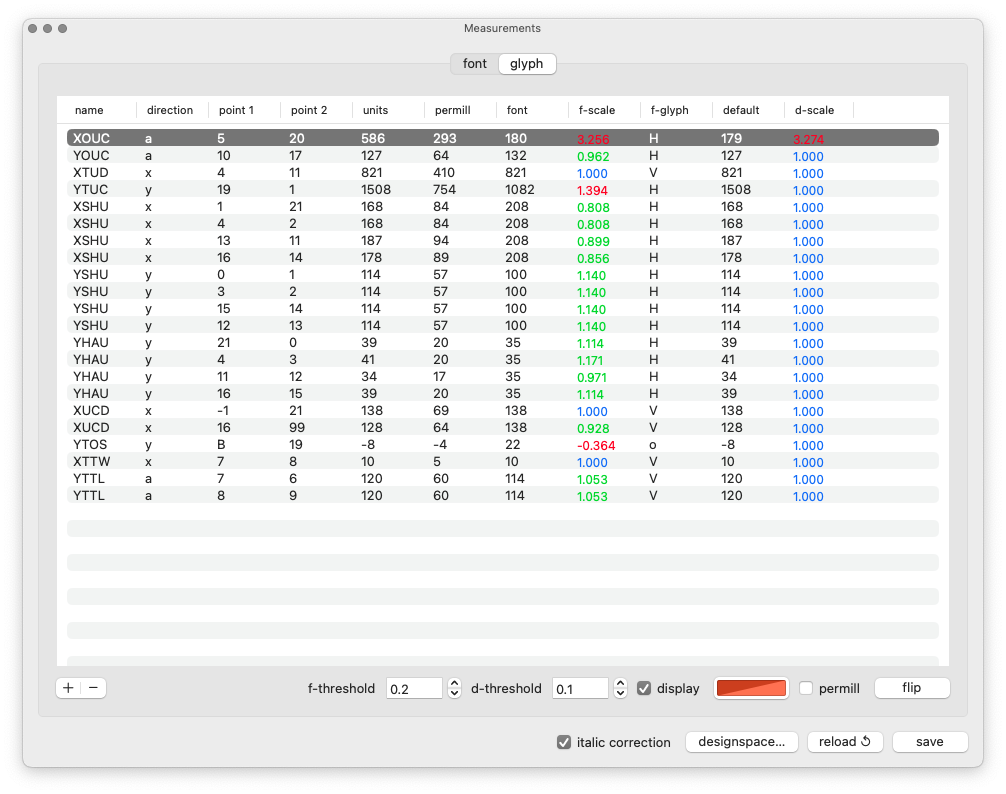Toggle the display checkbox
This screenshot has height=794, width=1006.
644,688
